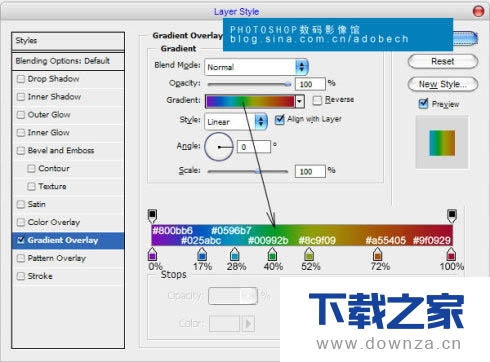
Task: Enable the Pattern Overlay checkbox
Action: (21, 258)
